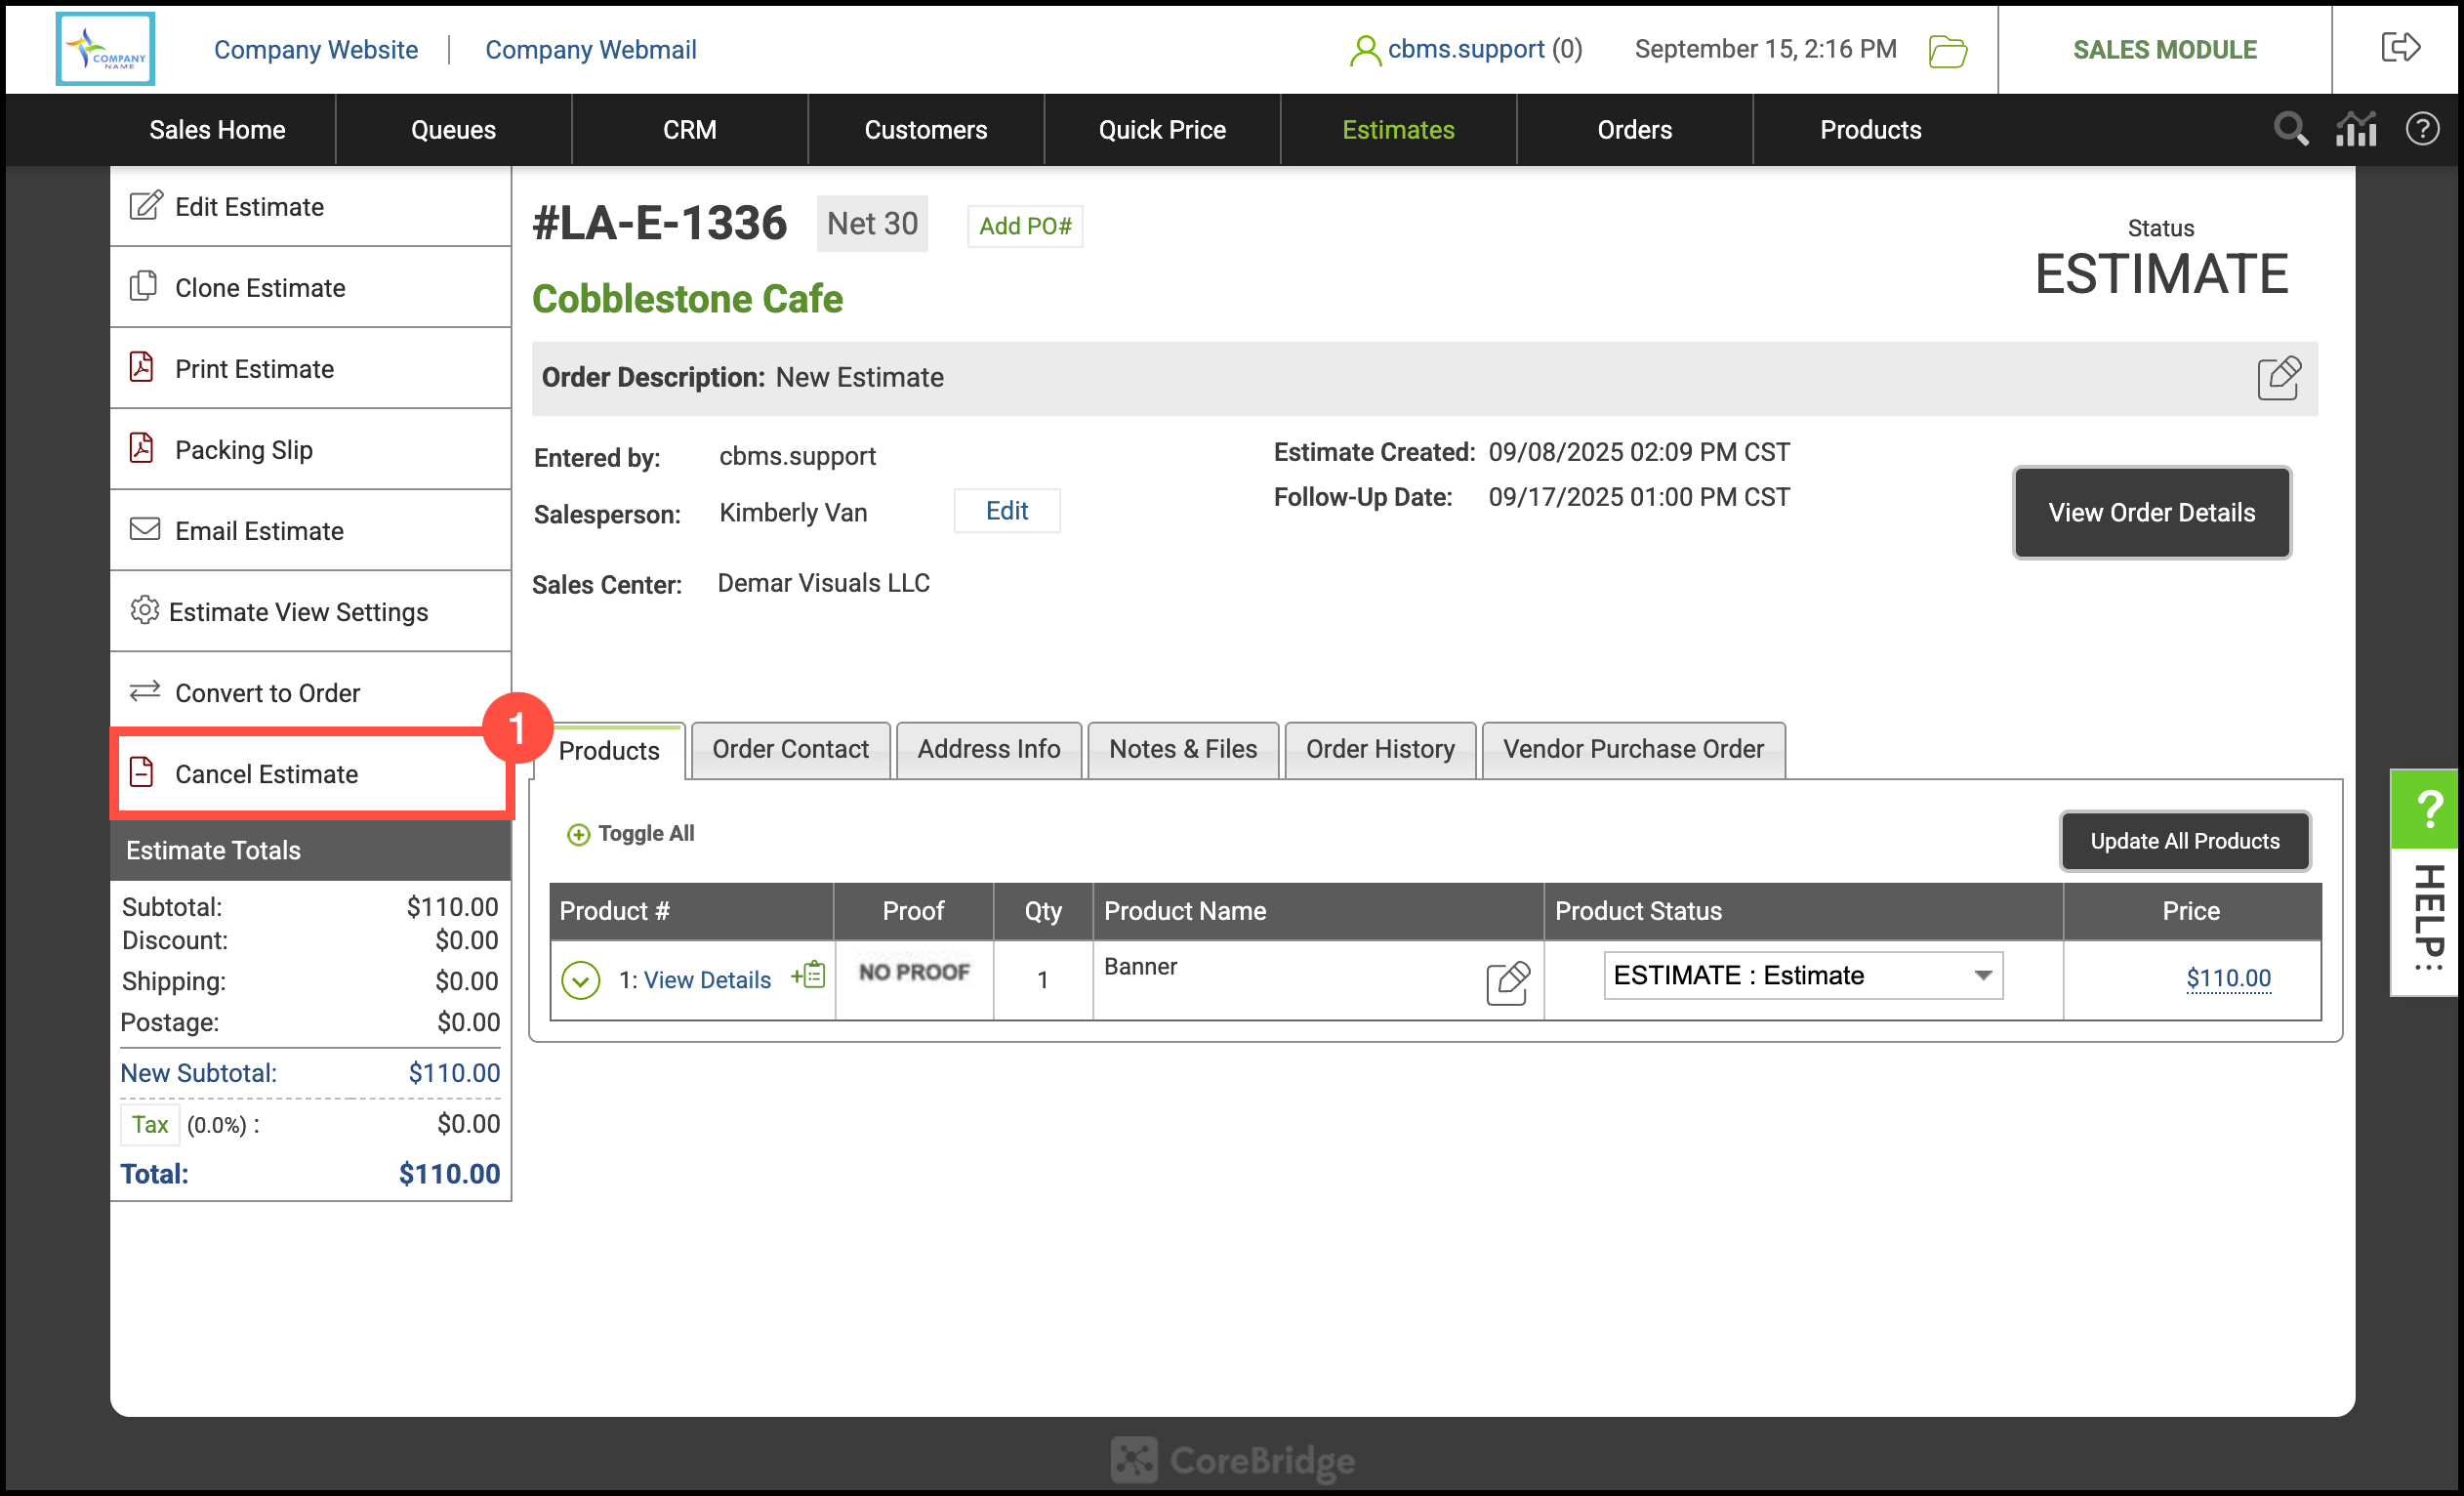Click the company logo
Screen dimensions: 2464x1496
(105, 49)
